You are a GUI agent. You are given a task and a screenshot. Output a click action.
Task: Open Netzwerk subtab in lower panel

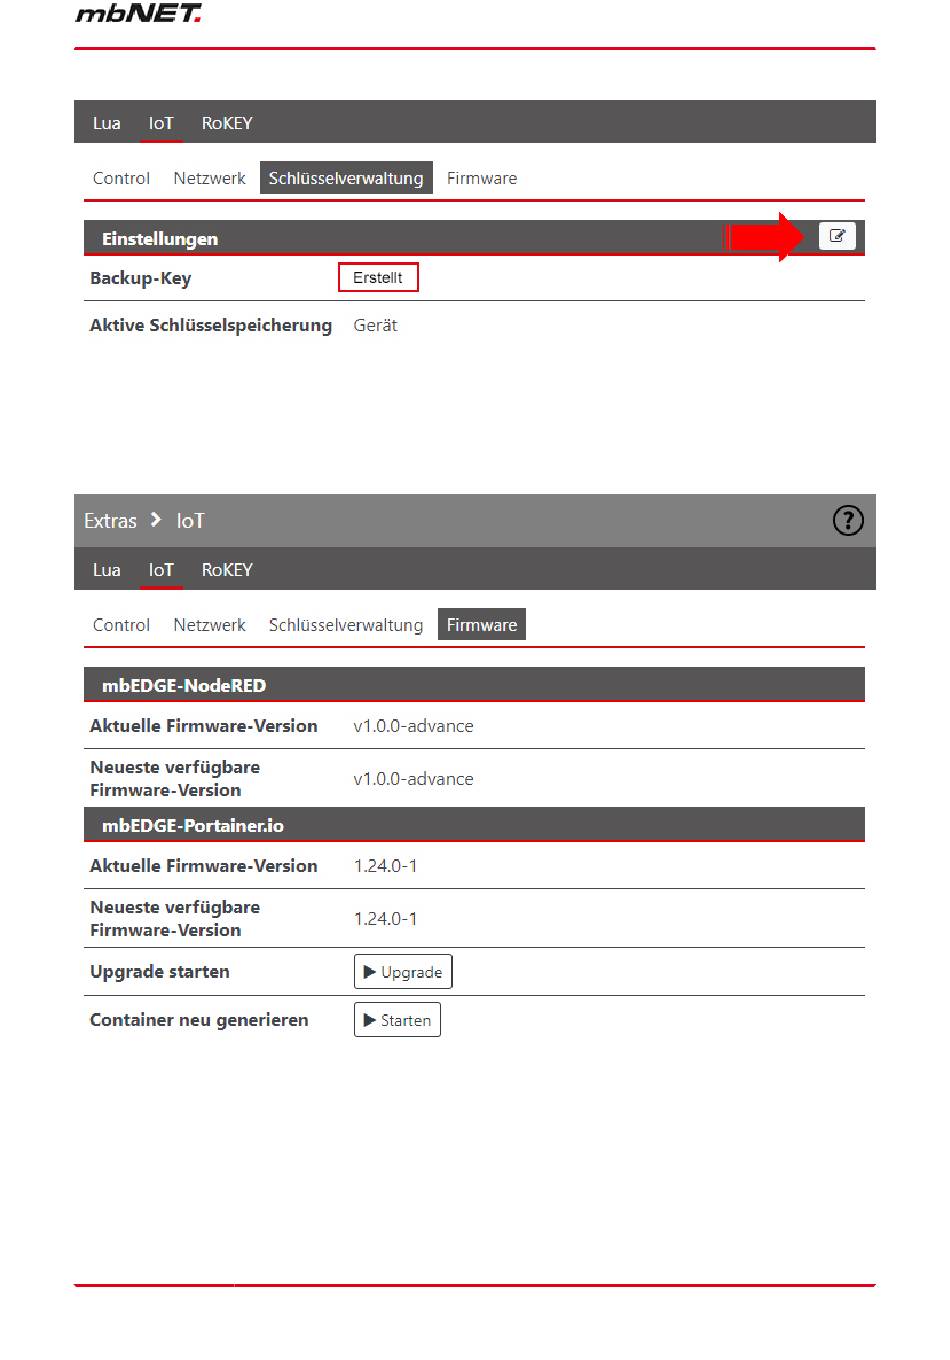tap(209, 625)
